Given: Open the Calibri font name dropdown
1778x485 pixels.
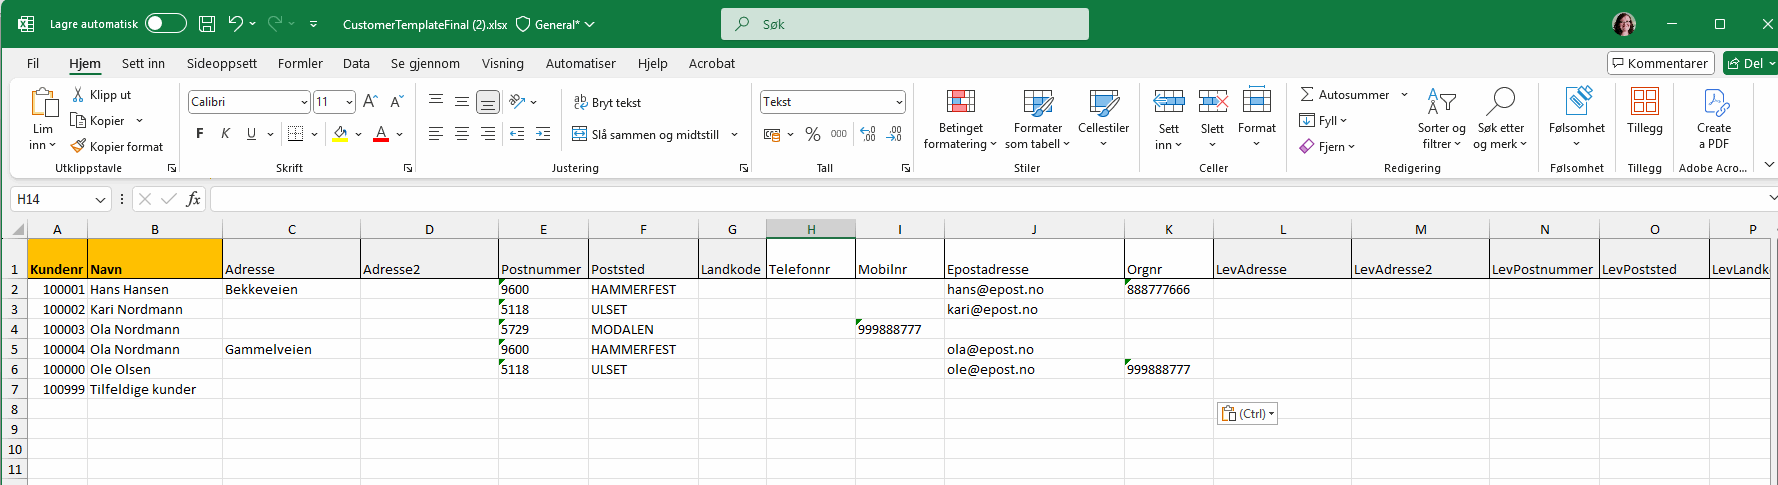Looking at the screenshot, I should tap(304, 102).
